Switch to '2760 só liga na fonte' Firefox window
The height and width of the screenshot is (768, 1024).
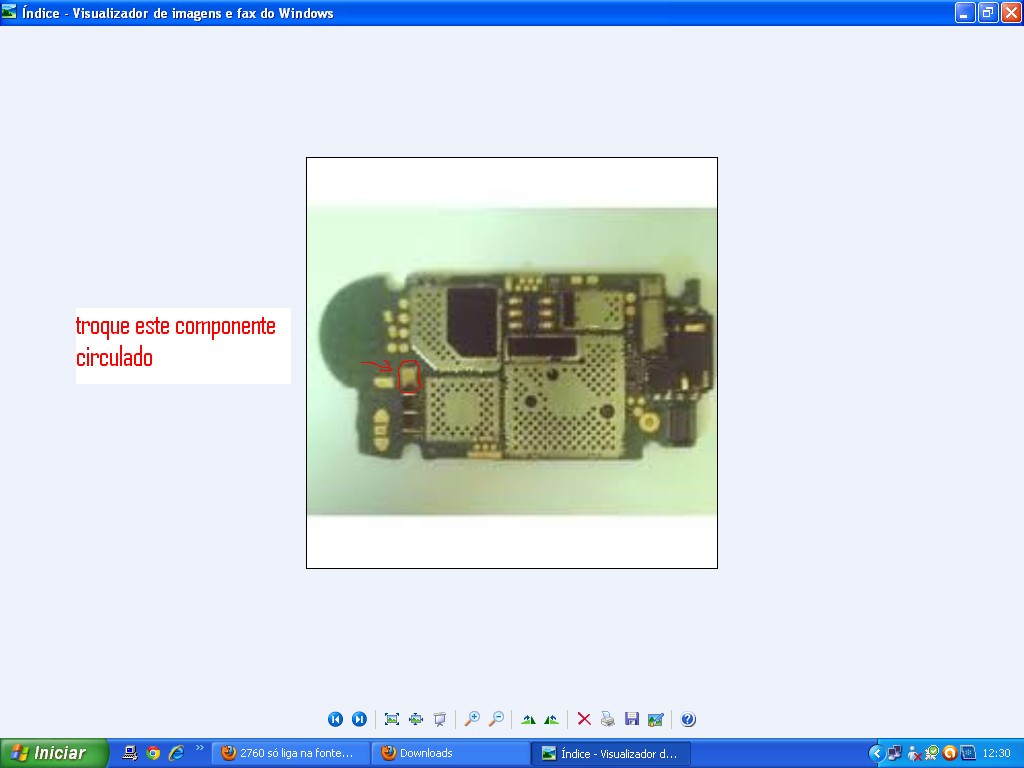coord(290,753)
